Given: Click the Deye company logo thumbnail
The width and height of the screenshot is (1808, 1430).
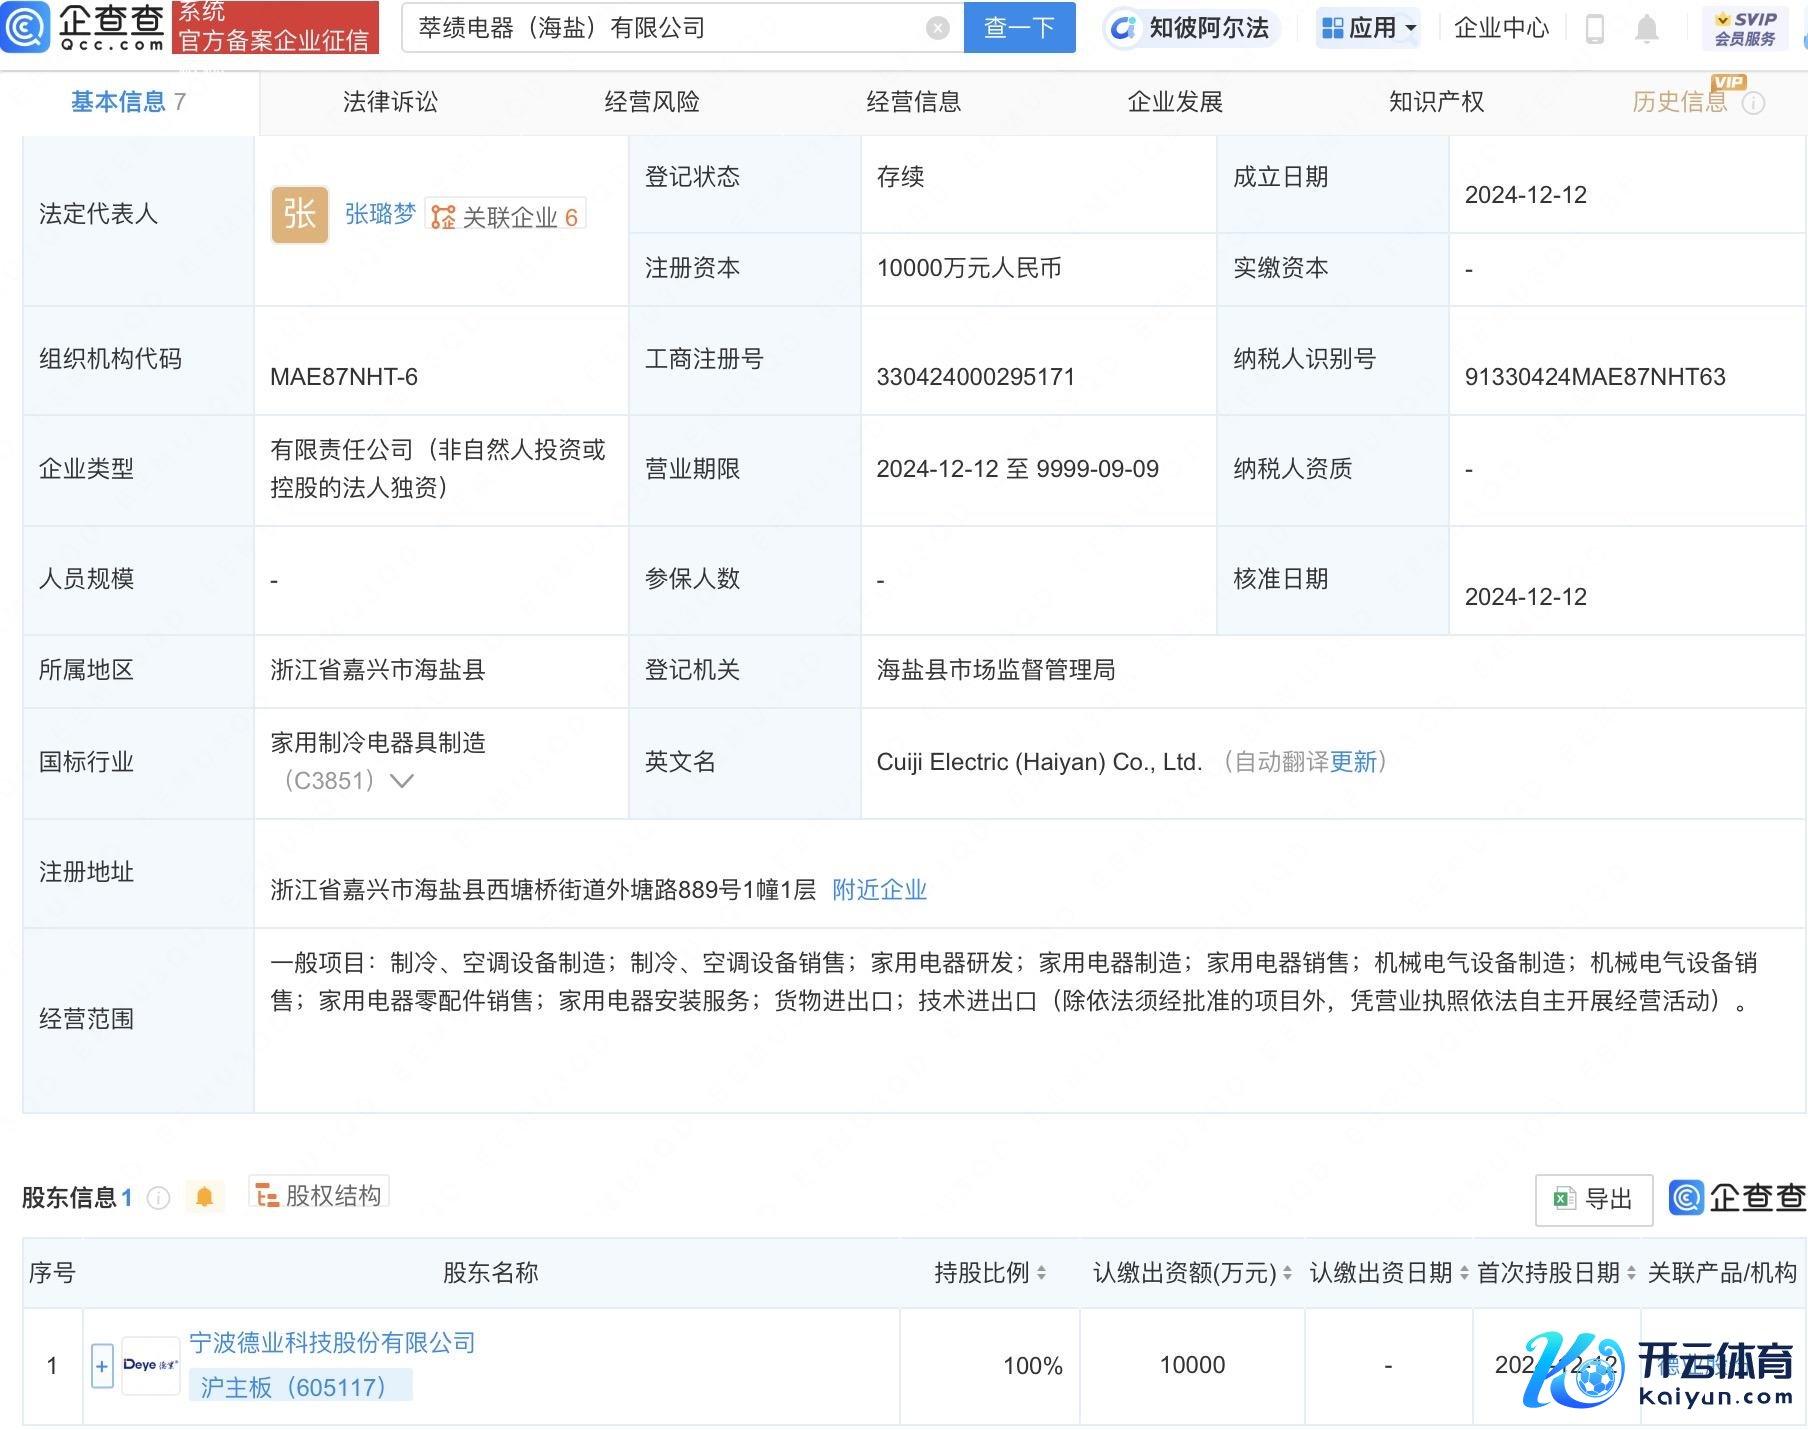Looking at the screenshot, I should pos(150,1365).
